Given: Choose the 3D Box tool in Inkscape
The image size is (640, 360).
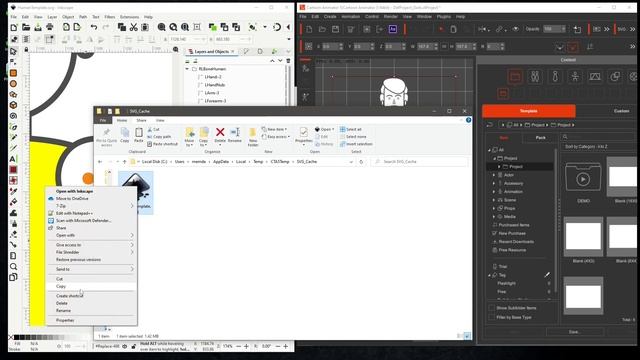Looking at the screenshot, I should [13, 105].
